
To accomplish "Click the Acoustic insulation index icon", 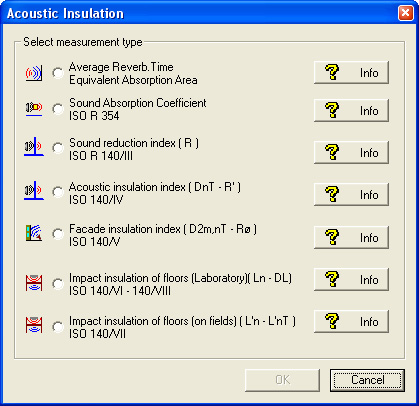I will tap(34, 191).
